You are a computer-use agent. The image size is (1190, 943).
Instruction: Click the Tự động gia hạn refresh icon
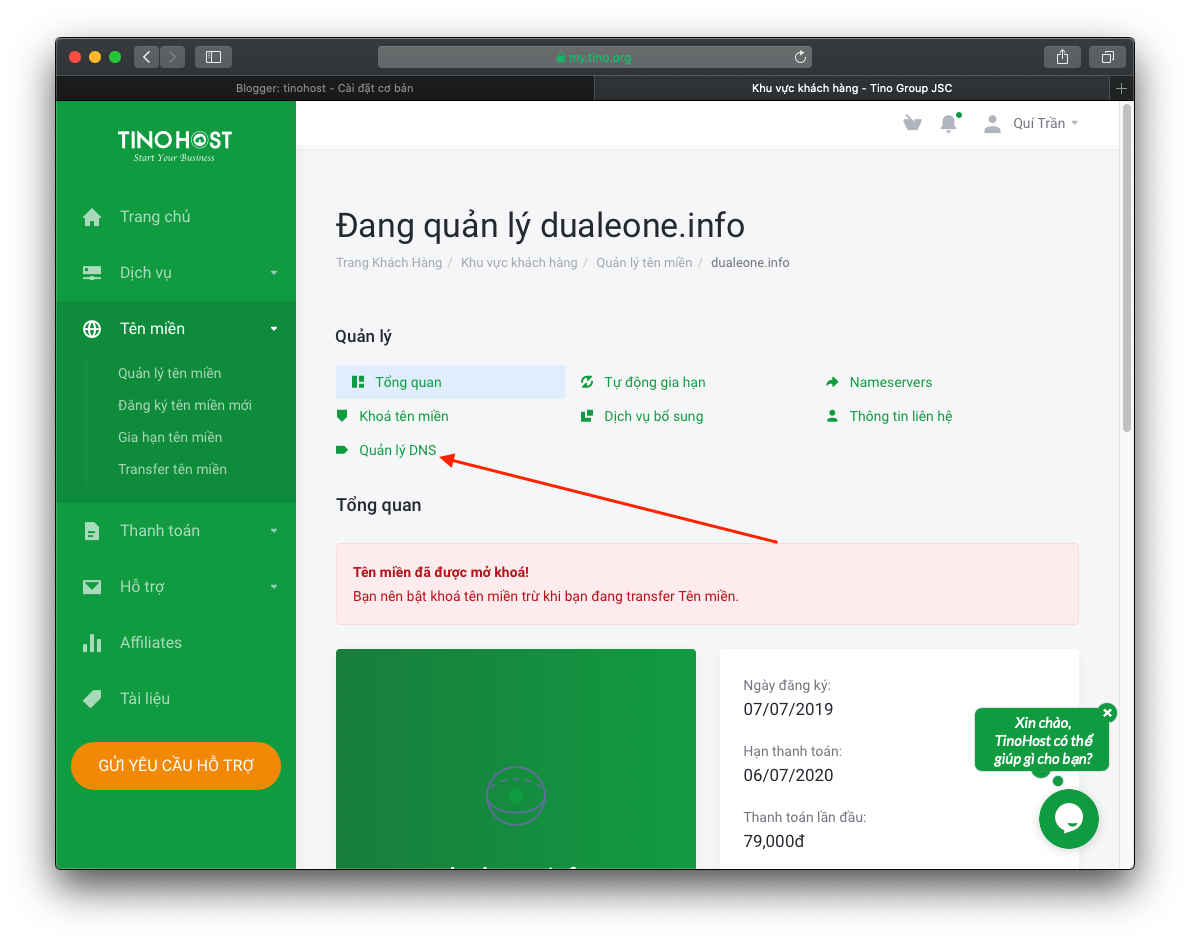click(587, 382)
